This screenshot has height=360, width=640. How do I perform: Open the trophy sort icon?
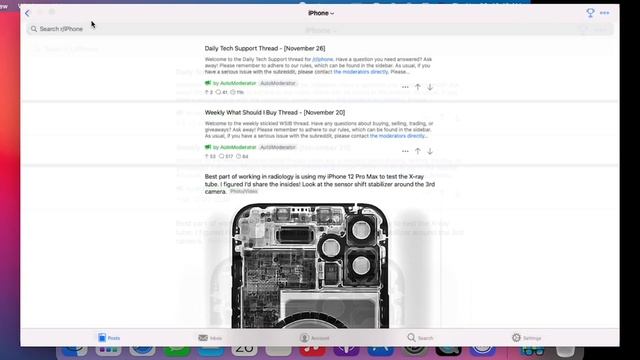(x=590, y=13)
